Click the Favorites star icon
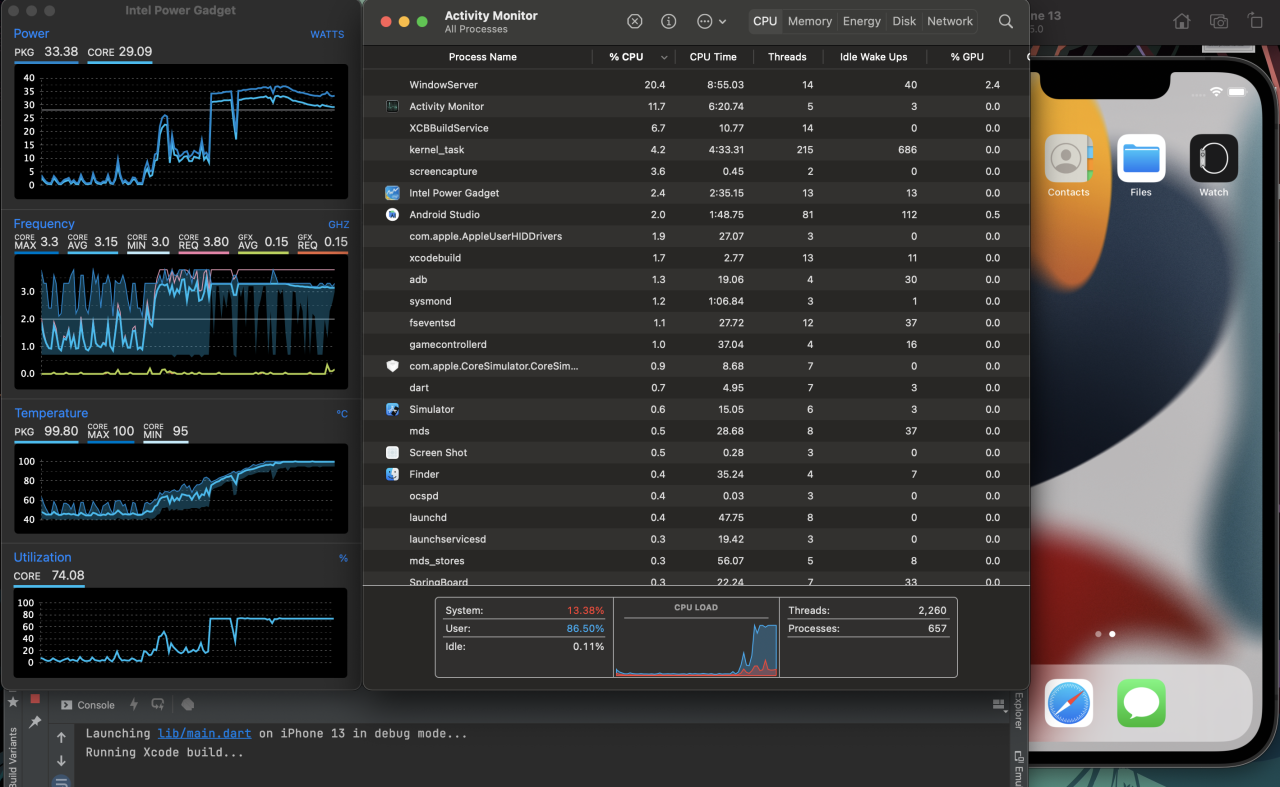 point(13,701)
